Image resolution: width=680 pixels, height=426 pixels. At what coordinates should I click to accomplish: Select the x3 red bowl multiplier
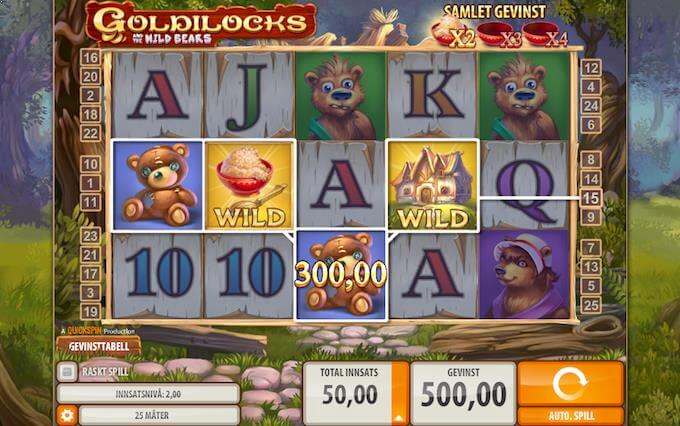(499, 36)
